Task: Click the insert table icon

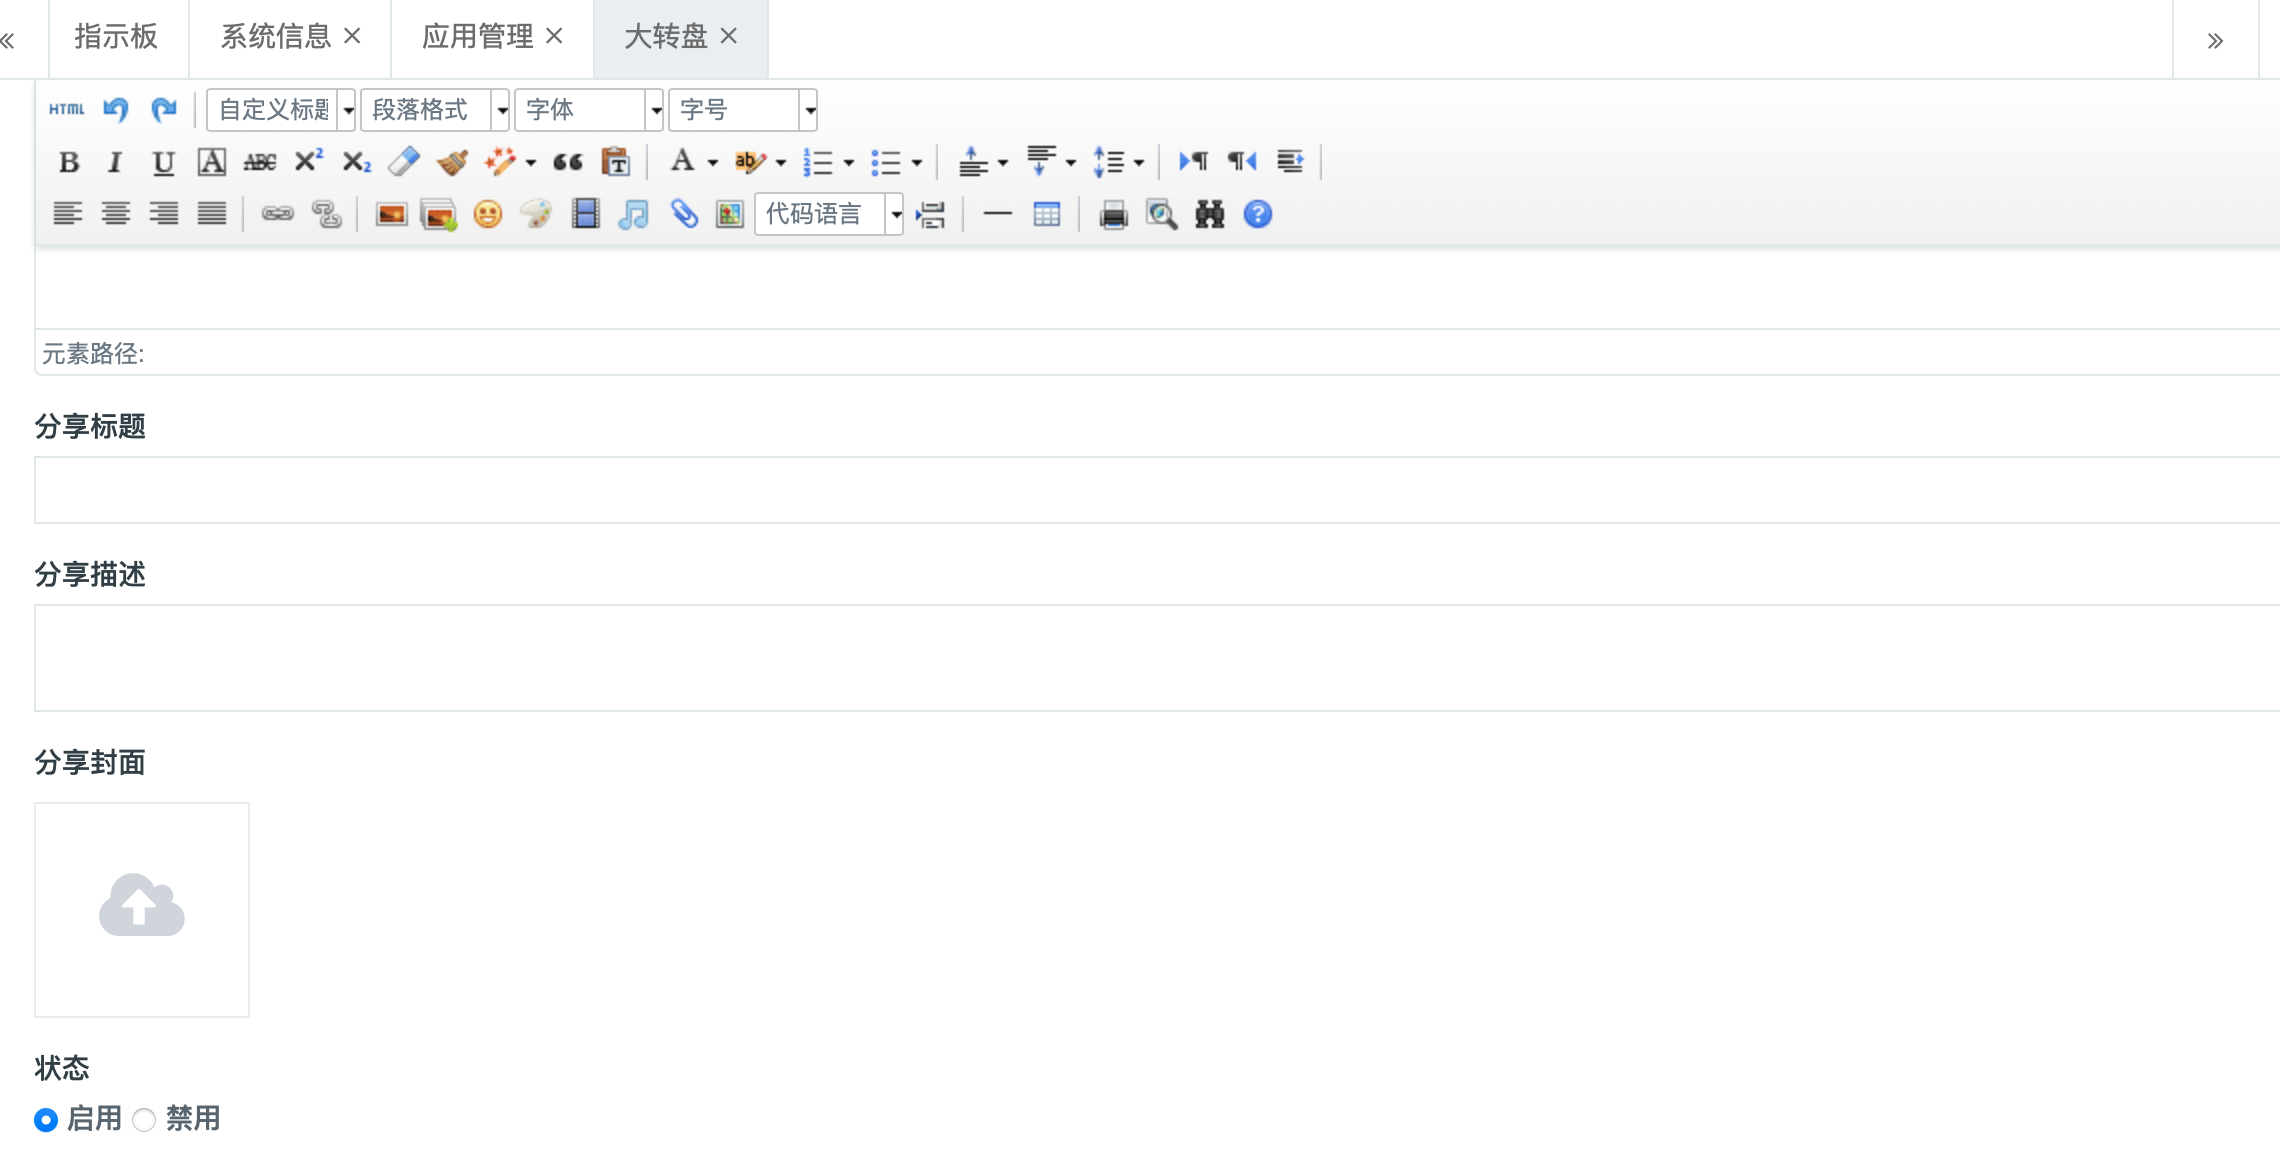Action: click(1046, 214)
